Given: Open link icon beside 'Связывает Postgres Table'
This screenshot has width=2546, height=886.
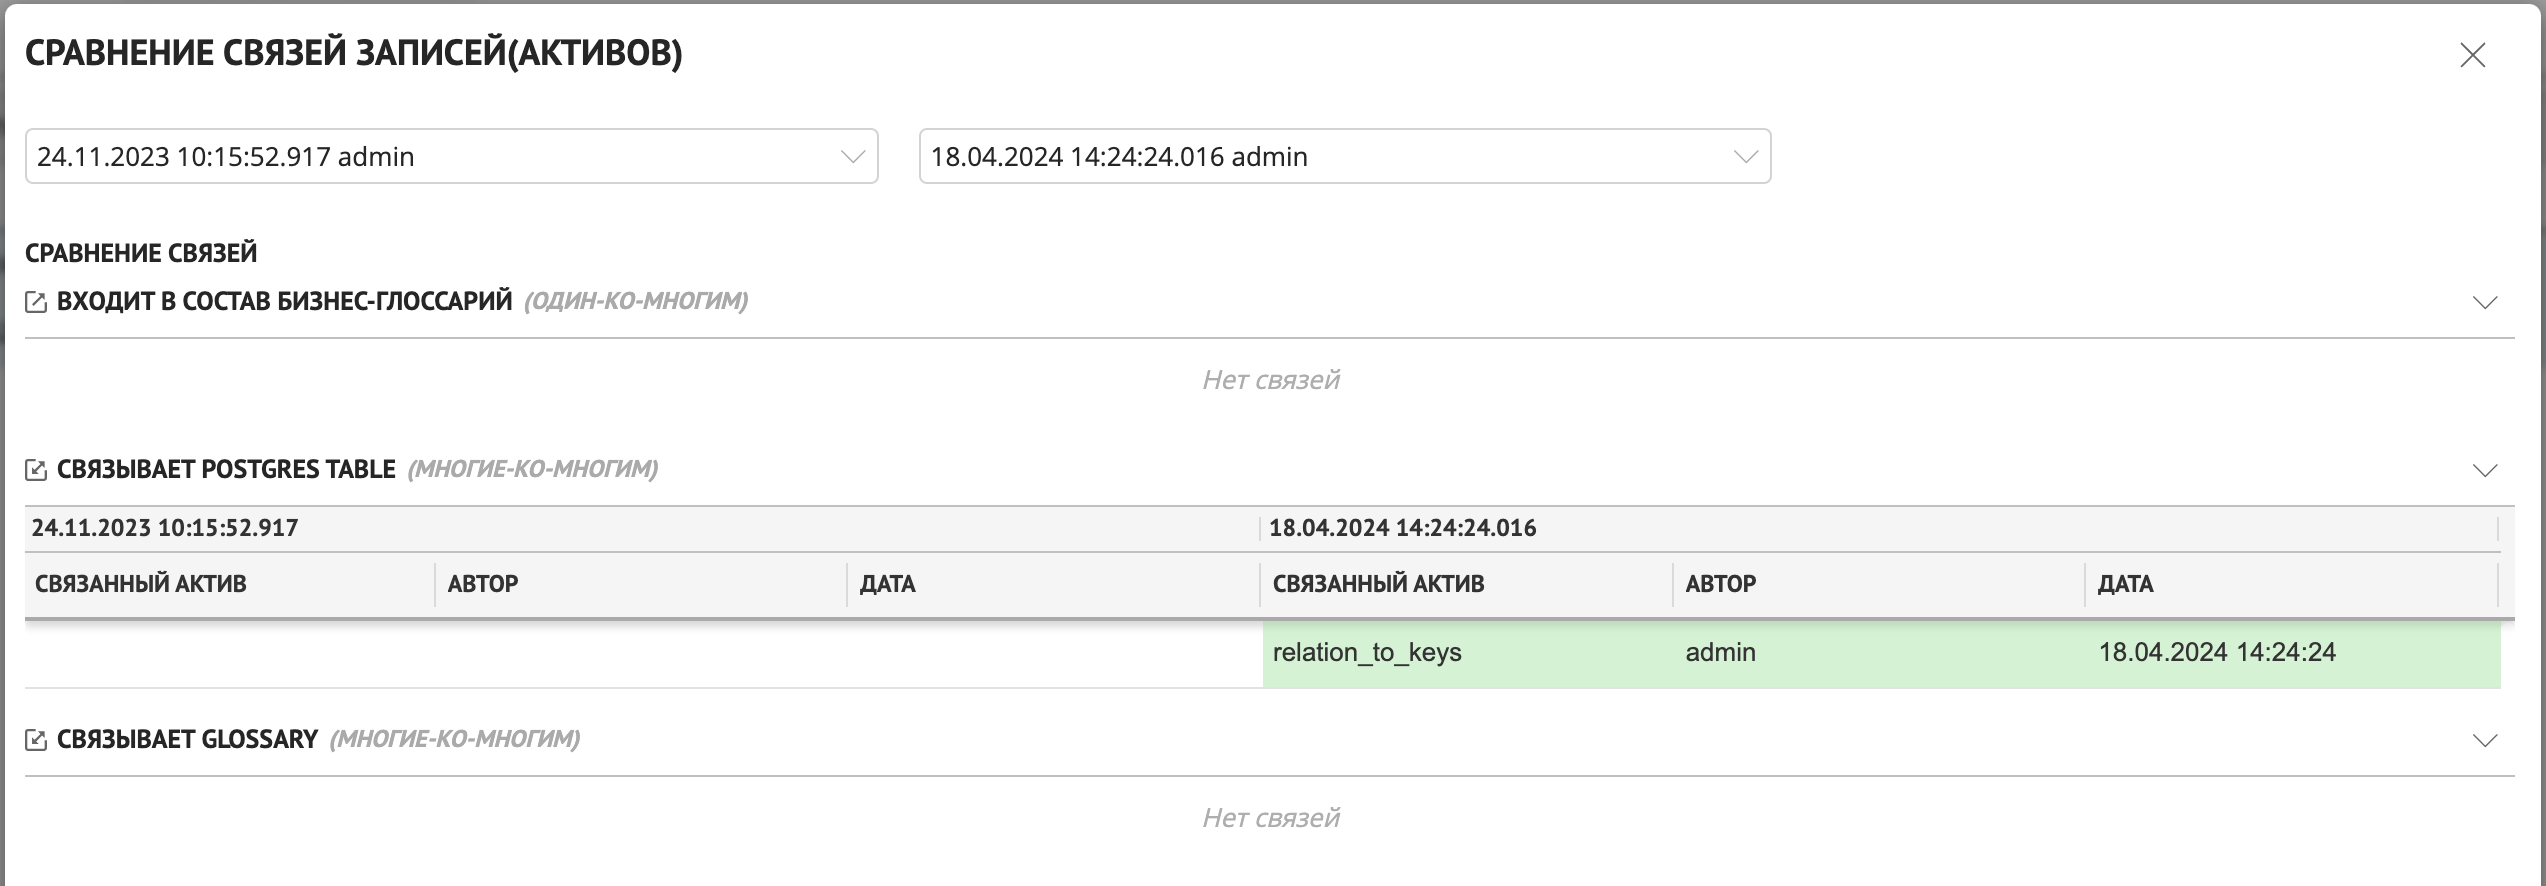Looking at the screenshot, I should pos(36,470).
